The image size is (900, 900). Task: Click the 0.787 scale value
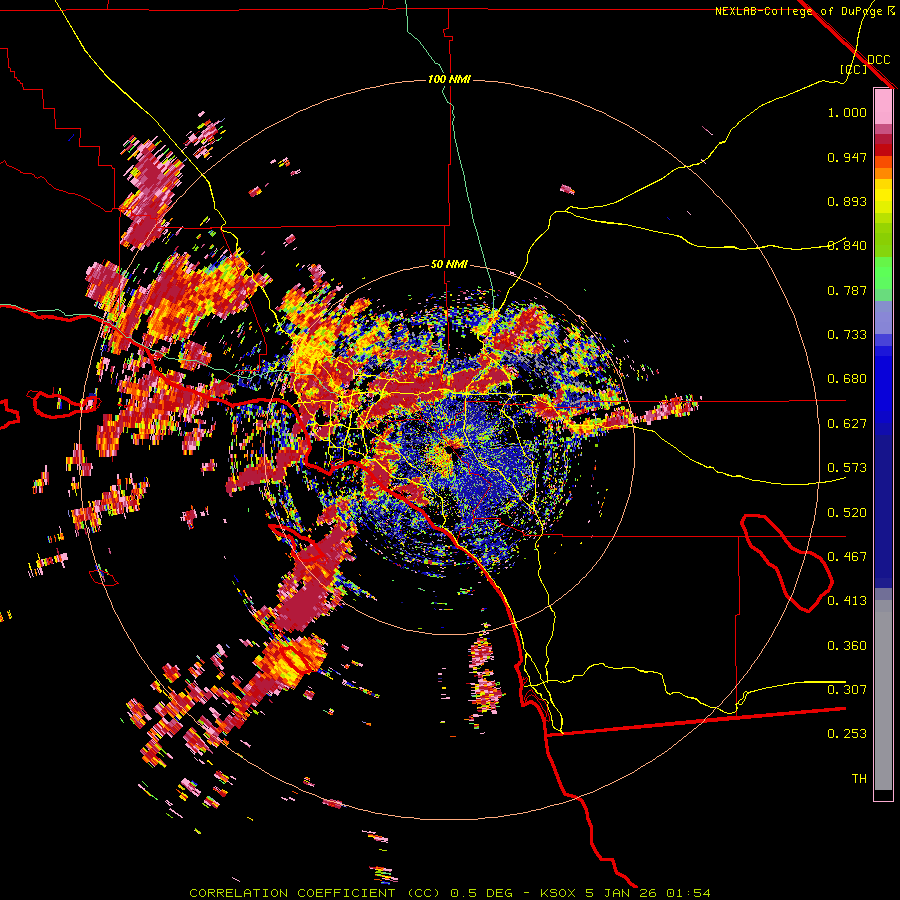tap(847, 290)
